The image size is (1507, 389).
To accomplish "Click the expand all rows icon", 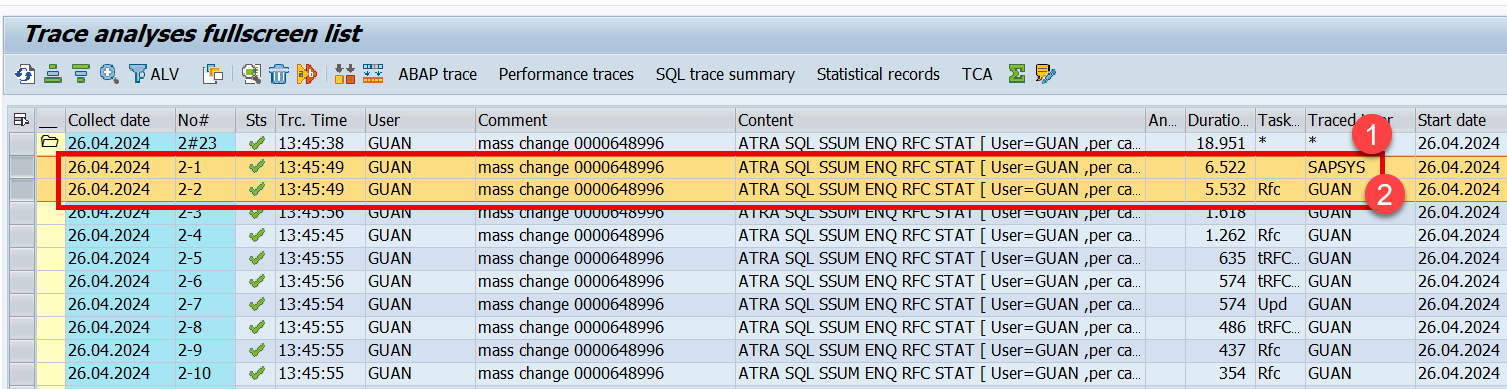I will coord(345,74).
